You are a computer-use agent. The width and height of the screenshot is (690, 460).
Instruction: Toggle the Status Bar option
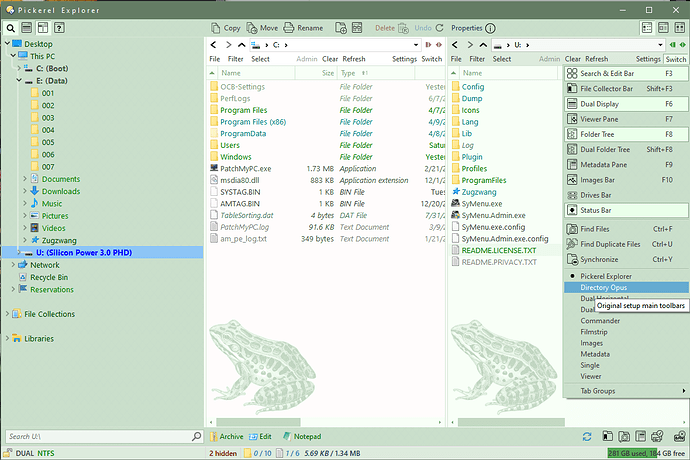pos(626,210)
